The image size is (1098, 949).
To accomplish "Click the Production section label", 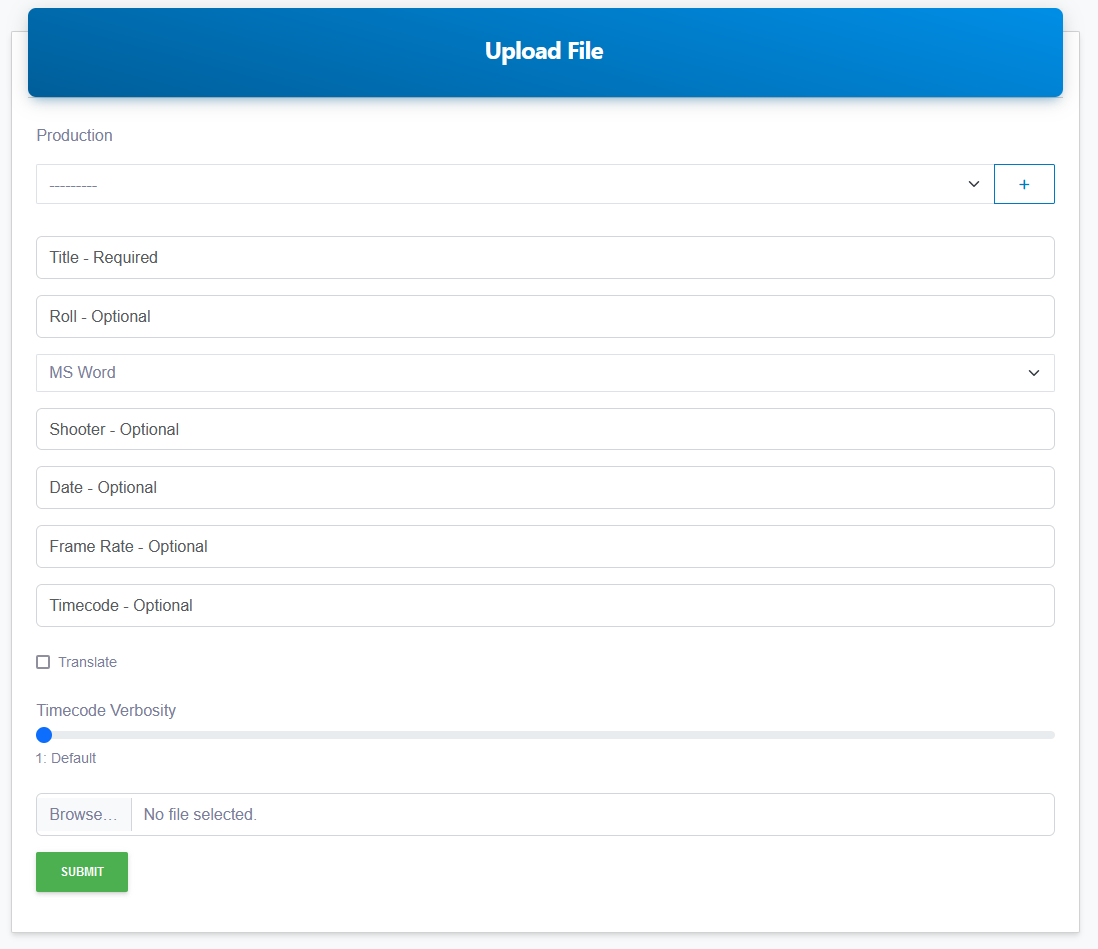I will tap(74, 135).
